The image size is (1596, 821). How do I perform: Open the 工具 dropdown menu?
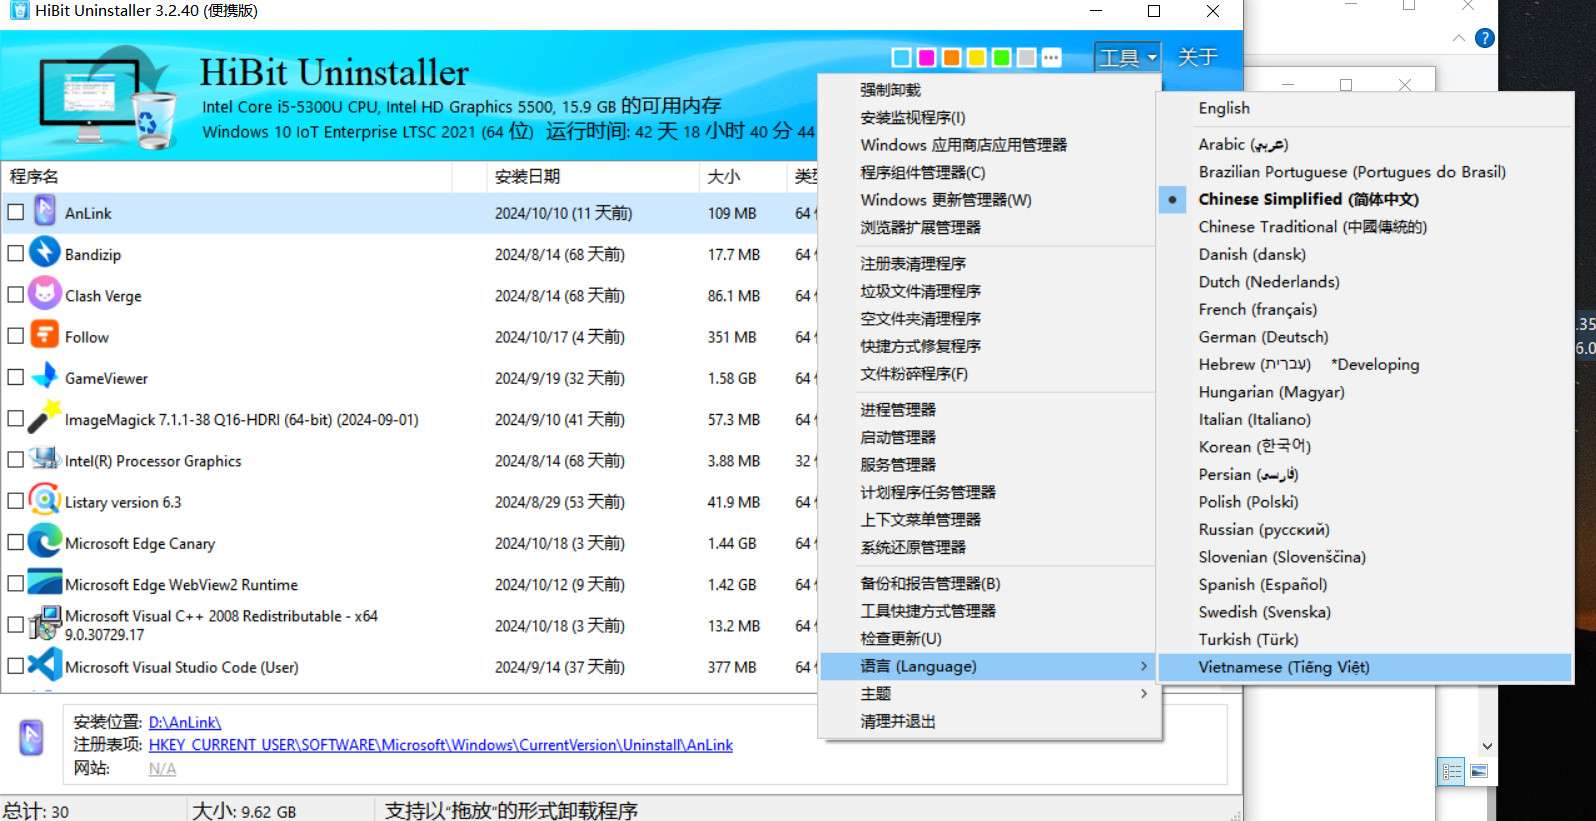[x=1127, y=57]
